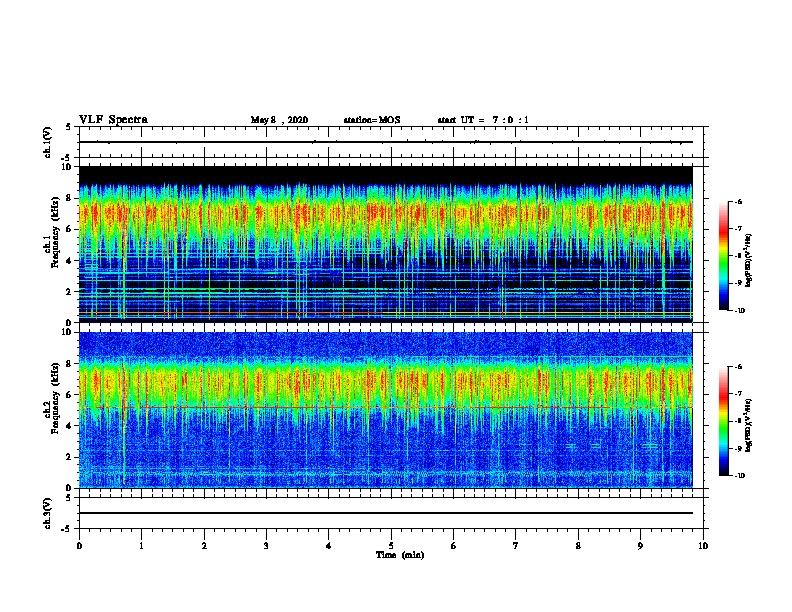The image size is (792, 612).
Task: Click the '4' kHz tick of ch.1 spectrogram
Action: click(x=69, y=261)
